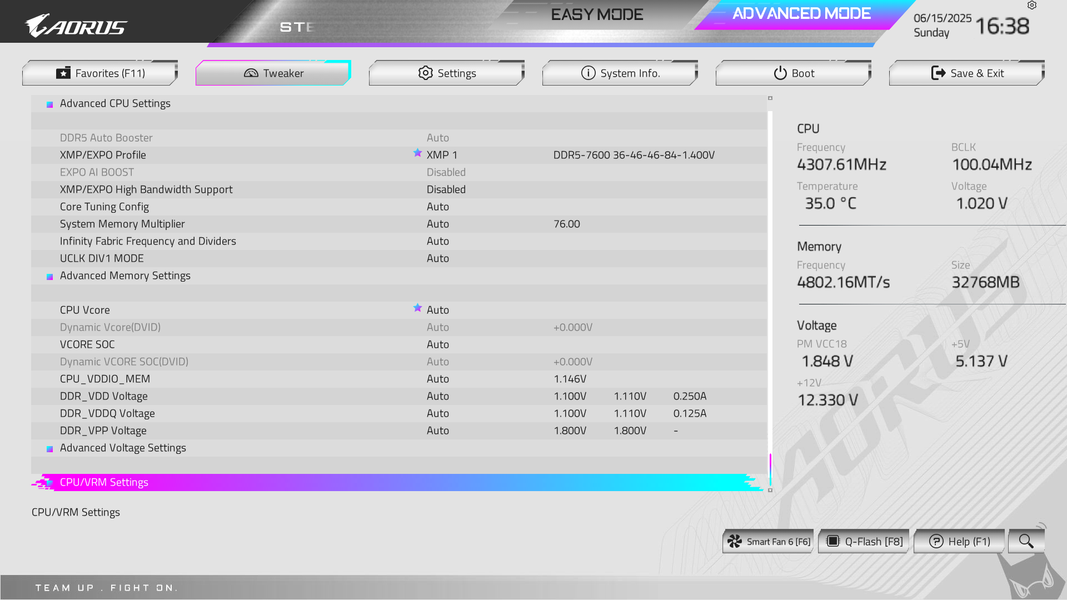Change UCLK DIV1 MODE Auto value
Screen dimensions: 1067x600
click(438, 259)
